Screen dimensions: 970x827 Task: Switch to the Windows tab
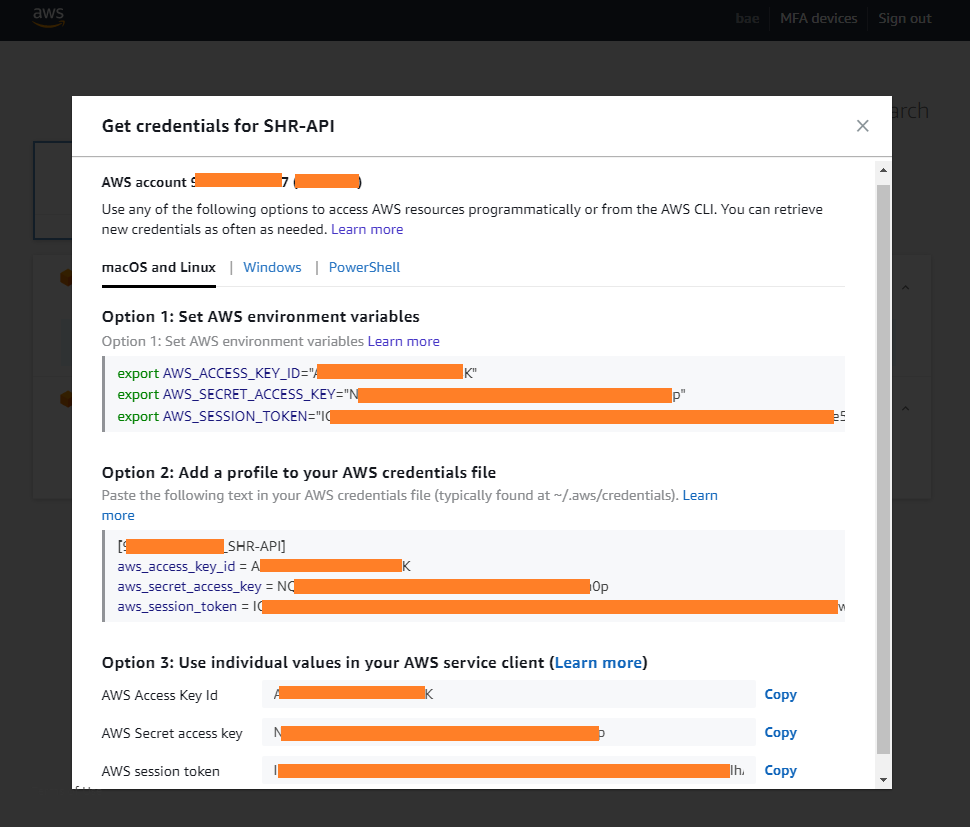(x=272, y=267)
